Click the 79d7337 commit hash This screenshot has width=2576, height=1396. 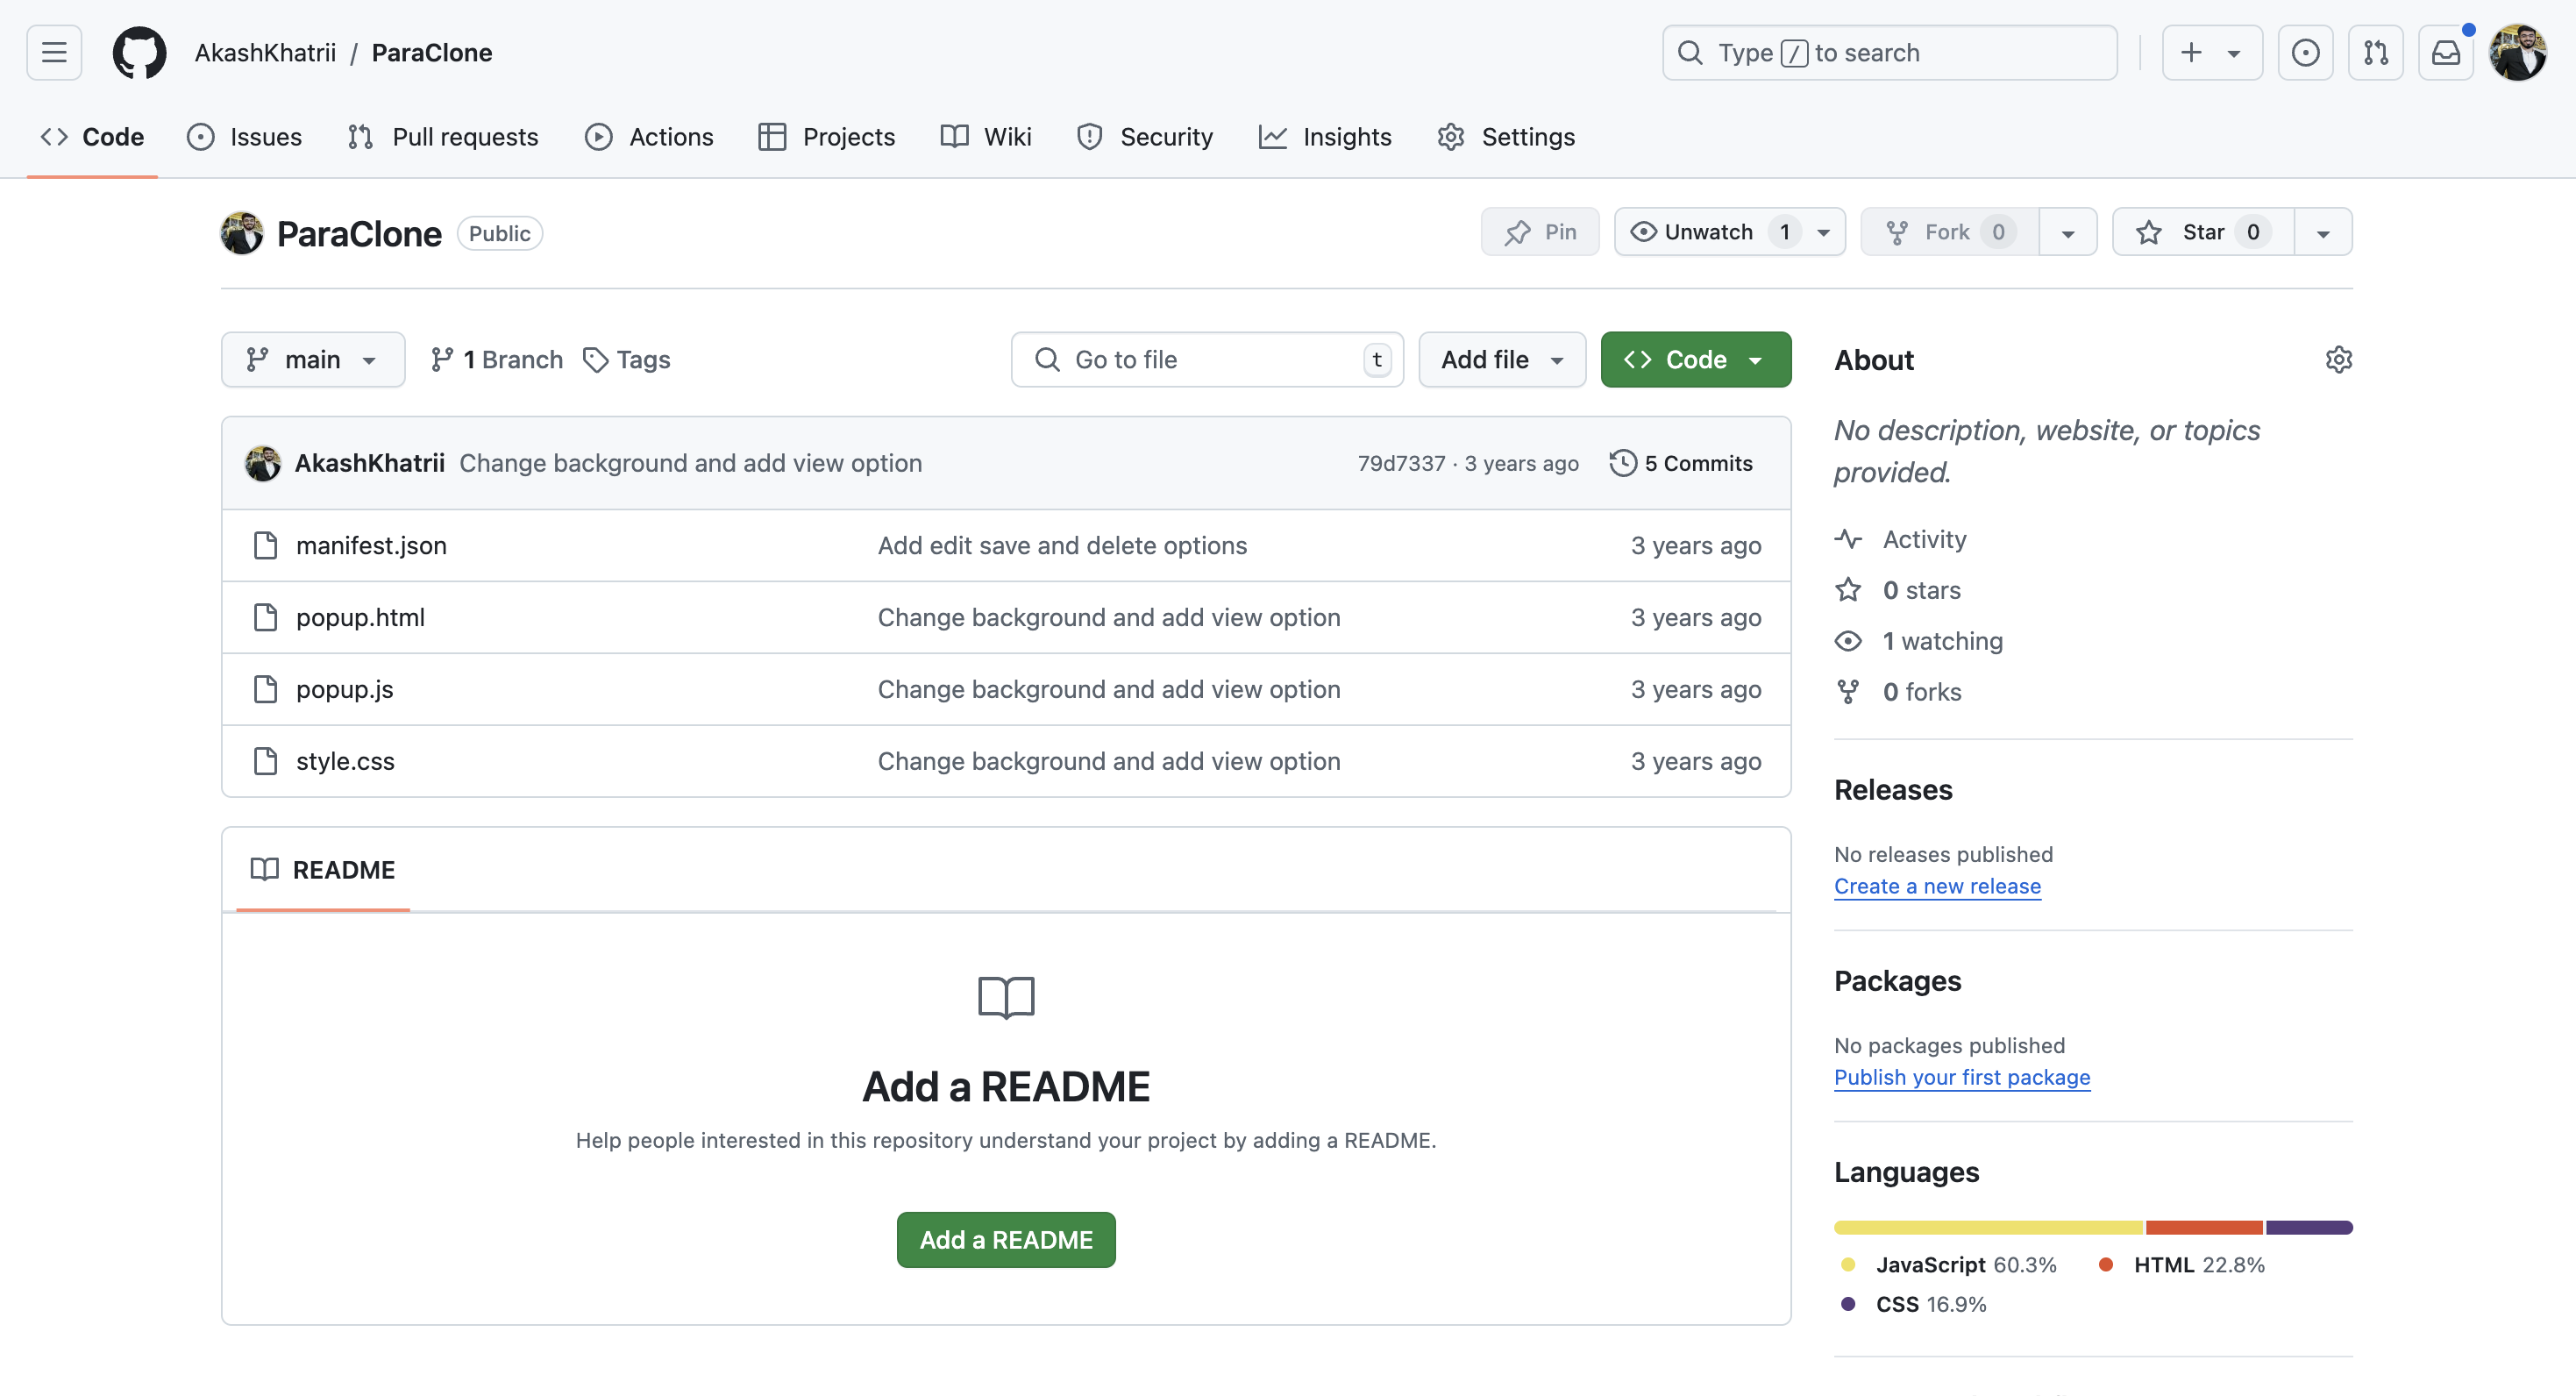1401,463
